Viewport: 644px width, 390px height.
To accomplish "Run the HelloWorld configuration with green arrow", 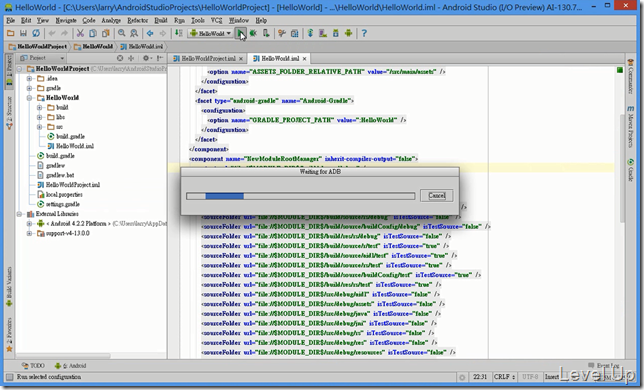I will (241, 33).
